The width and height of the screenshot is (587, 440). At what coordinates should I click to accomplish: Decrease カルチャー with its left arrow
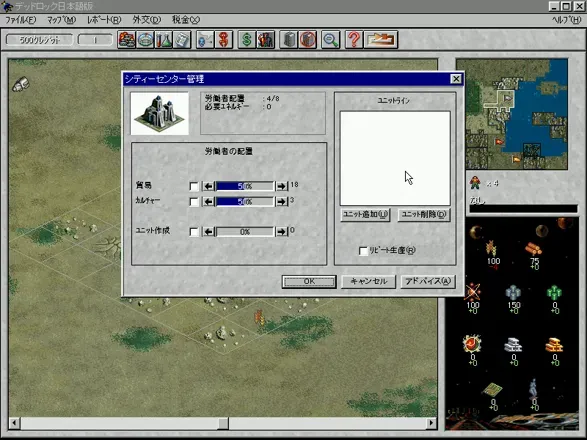(209, 202)
